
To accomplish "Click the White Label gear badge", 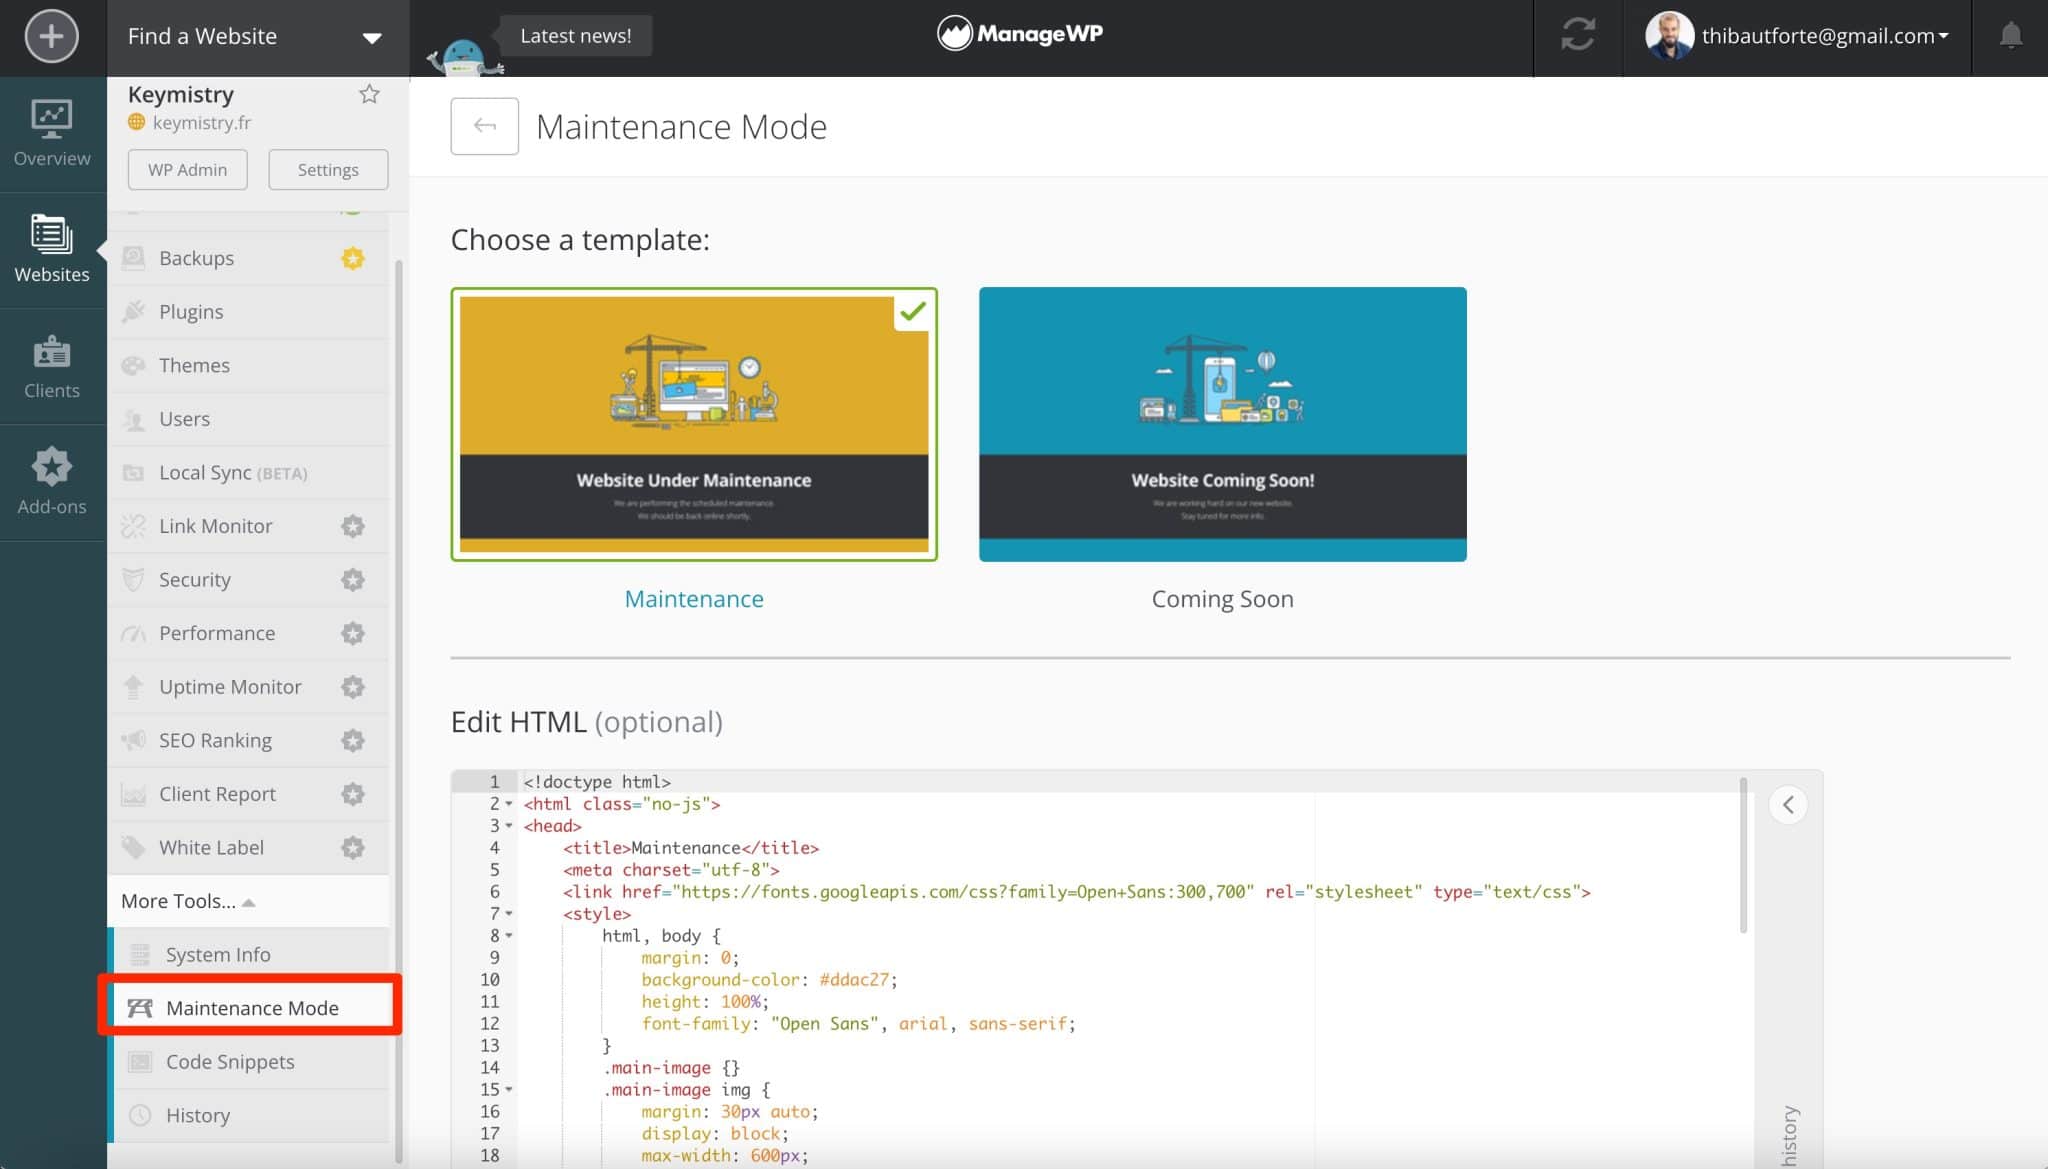I will [x=353, y=848].
